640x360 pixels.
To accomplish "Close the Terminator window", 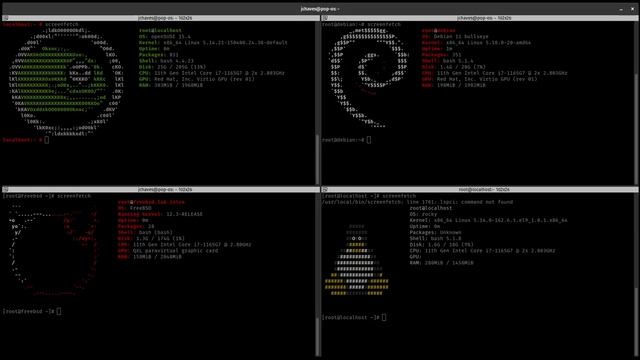I will [x=633, y=9].
